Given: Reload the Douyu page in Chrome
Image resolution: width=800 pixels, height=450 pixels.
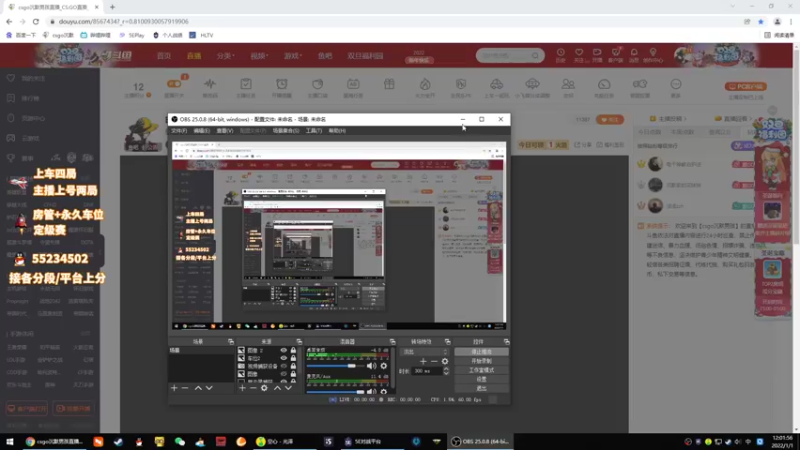Looking at the screenshot, I should click(x=36, y=21).
